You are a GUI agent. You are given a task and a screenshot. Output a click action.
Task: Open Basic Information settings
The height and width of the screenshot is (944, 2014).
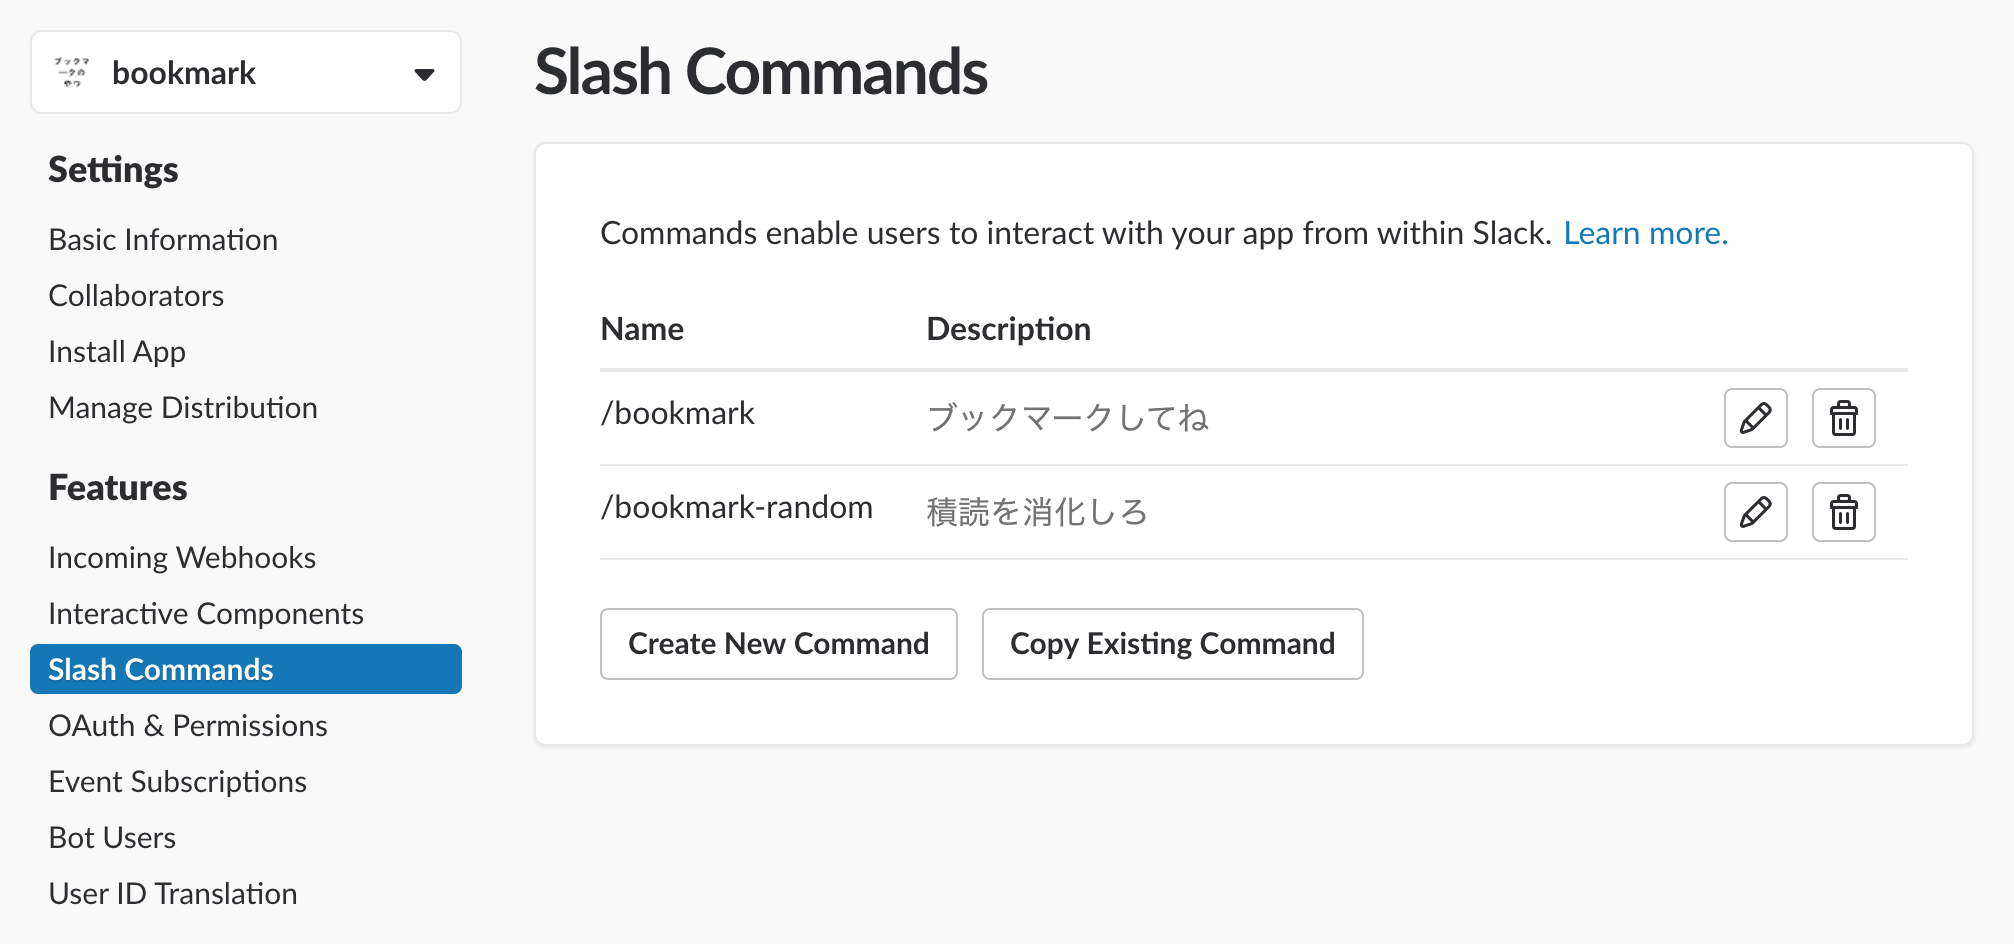pyautogui.click(x=163, y=240)
